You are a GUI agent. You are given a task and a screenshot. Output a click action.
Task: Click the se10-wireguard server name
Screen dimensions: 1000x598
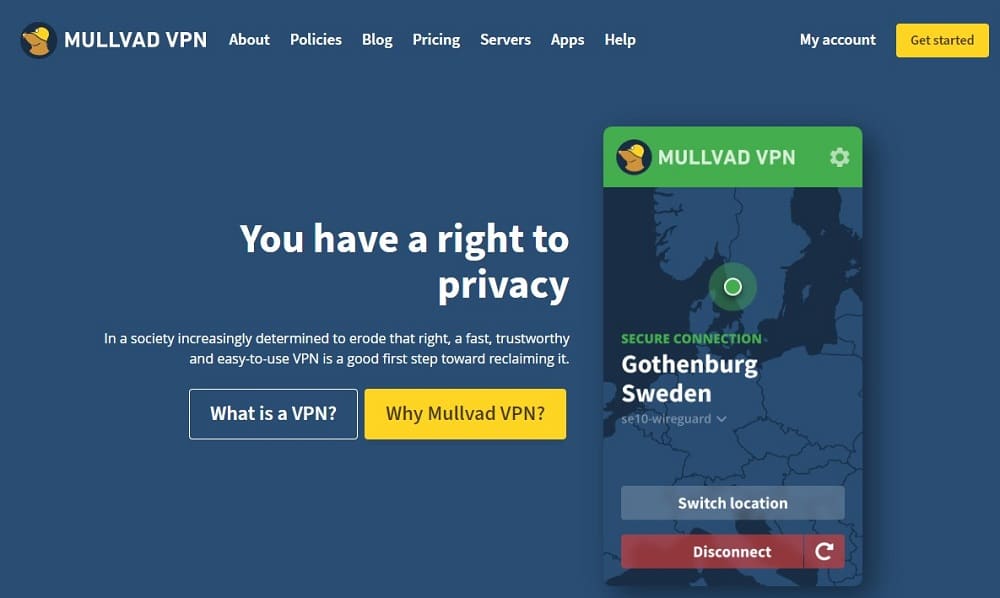[666, 419]
